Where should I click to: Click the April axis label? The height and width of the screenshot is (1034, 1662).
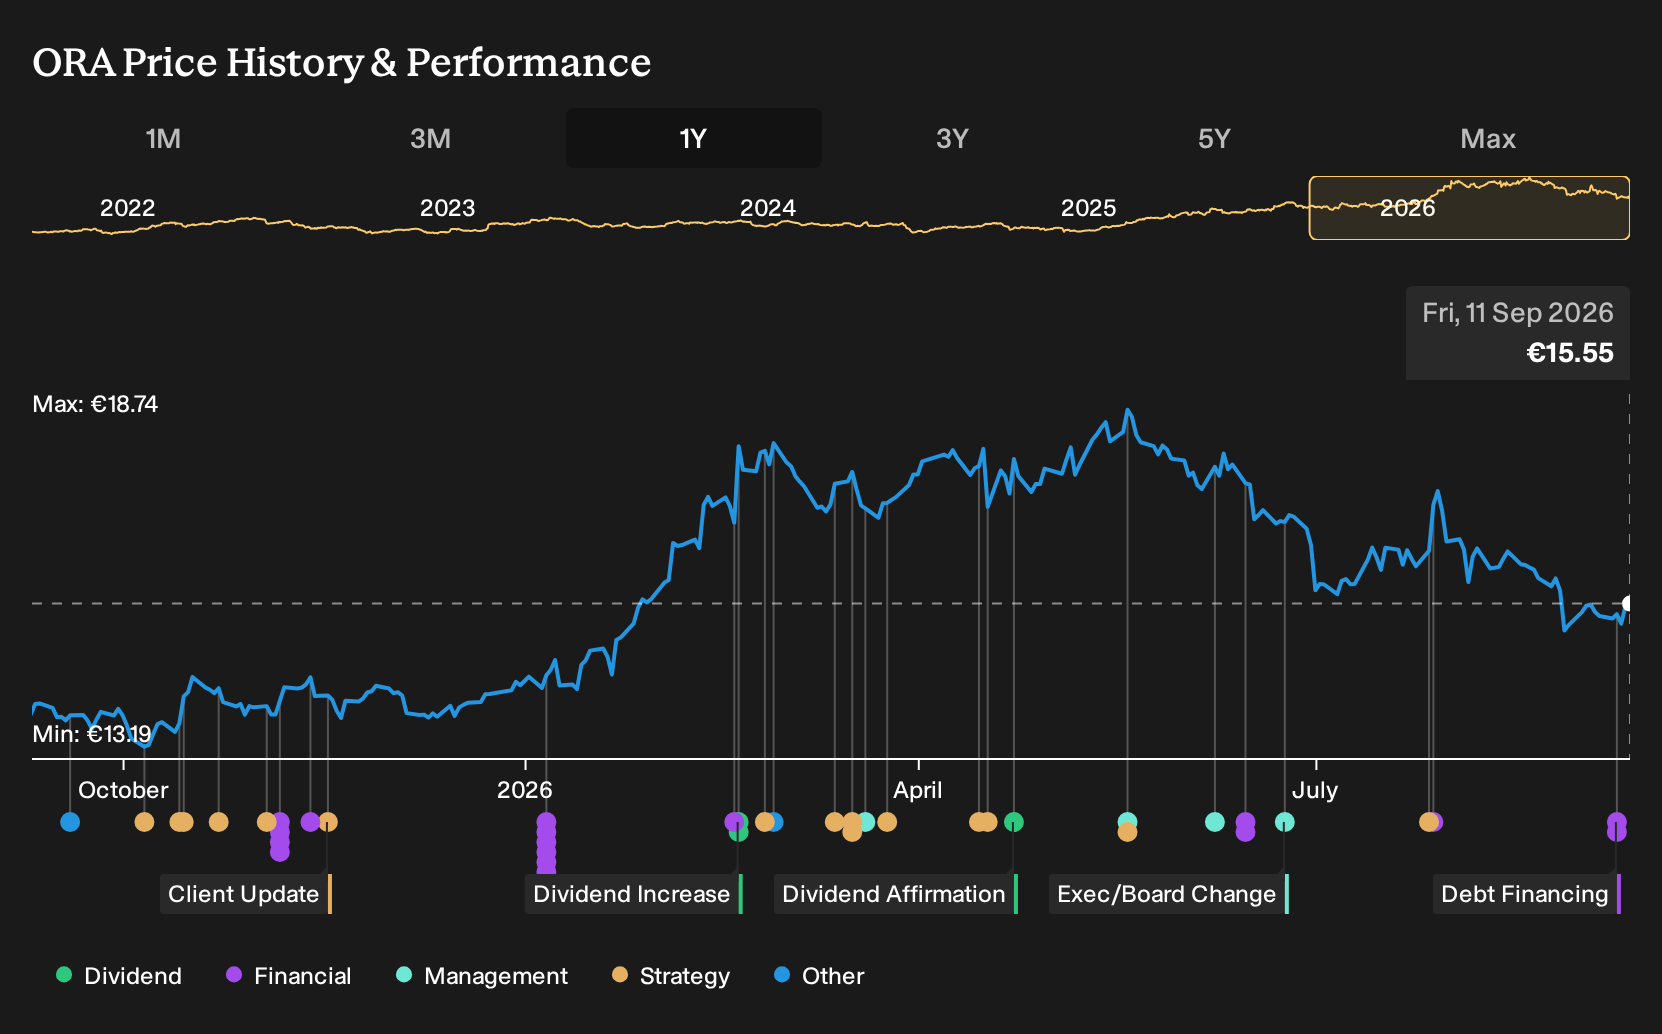pyautogui.click(x=917, y=790)
